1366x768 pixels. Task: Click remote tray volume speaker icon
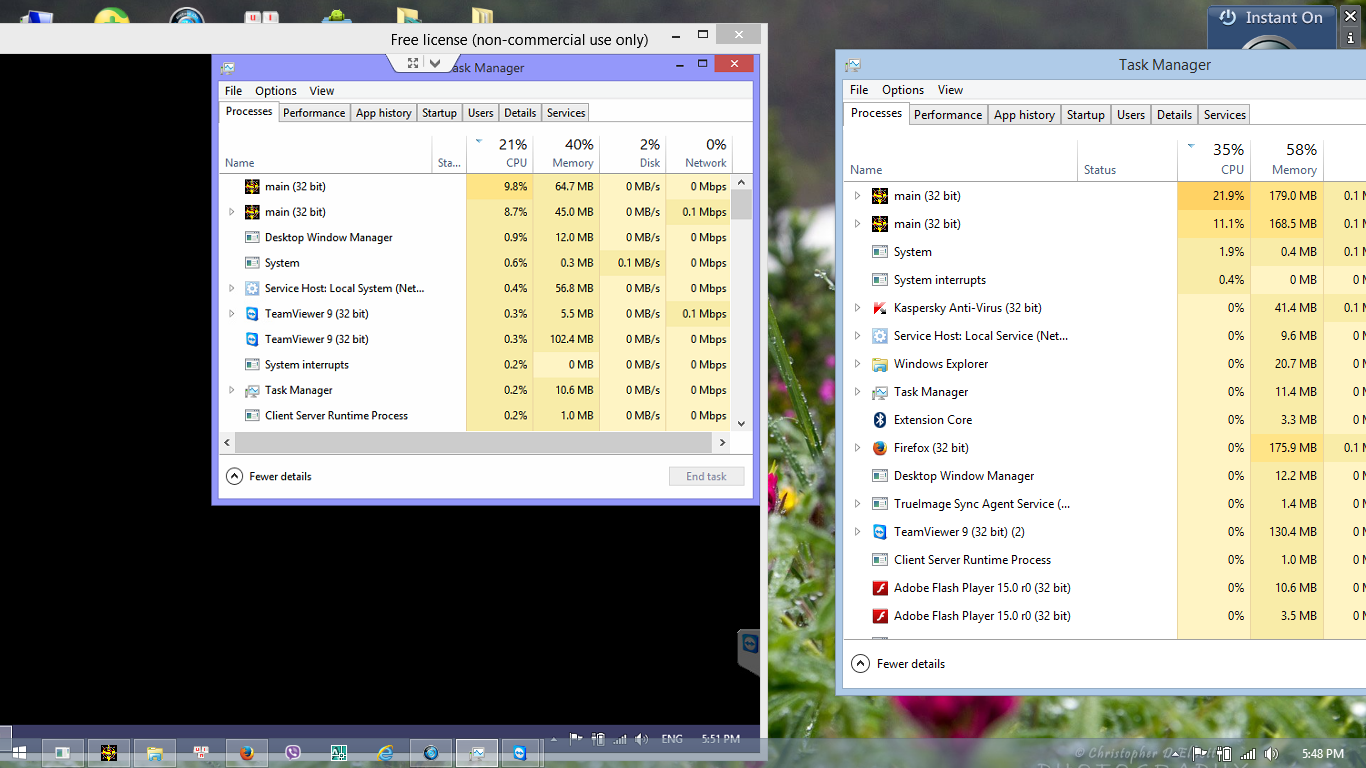pyautogui.click(x=641, y=740)
